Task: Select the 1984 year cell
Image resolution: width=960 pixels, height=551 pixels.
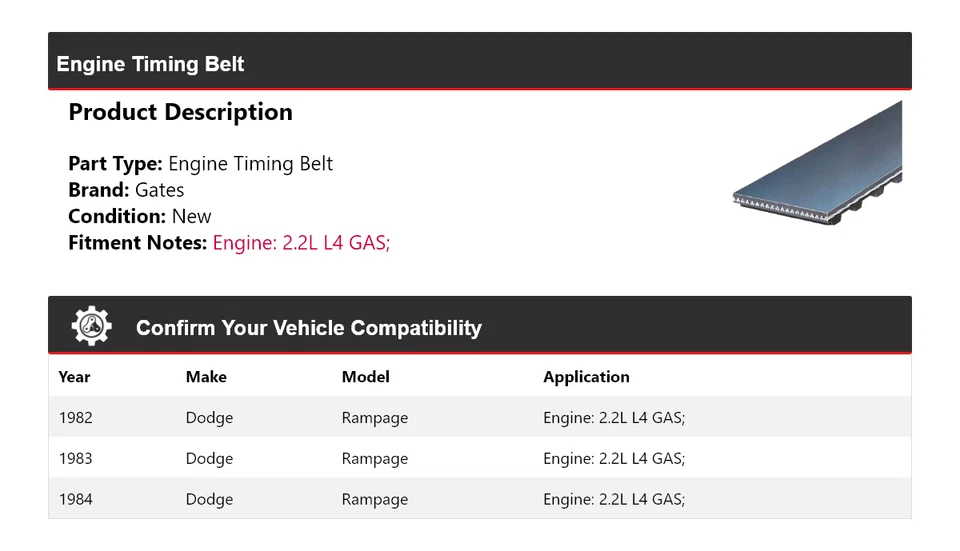Action: pos(76,499)
